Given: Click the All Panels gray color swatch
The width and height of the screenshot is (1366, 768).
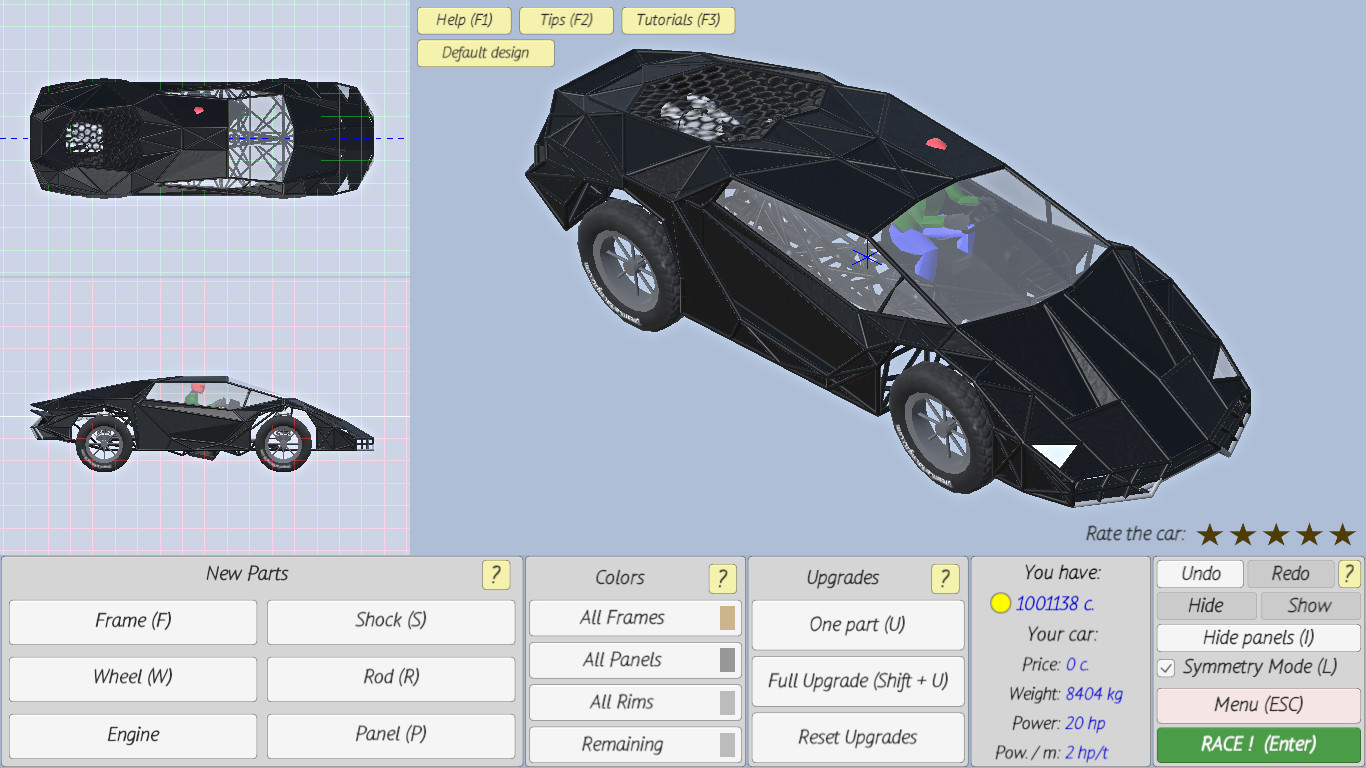Looking at the screenshot, I should click(727, 660).
